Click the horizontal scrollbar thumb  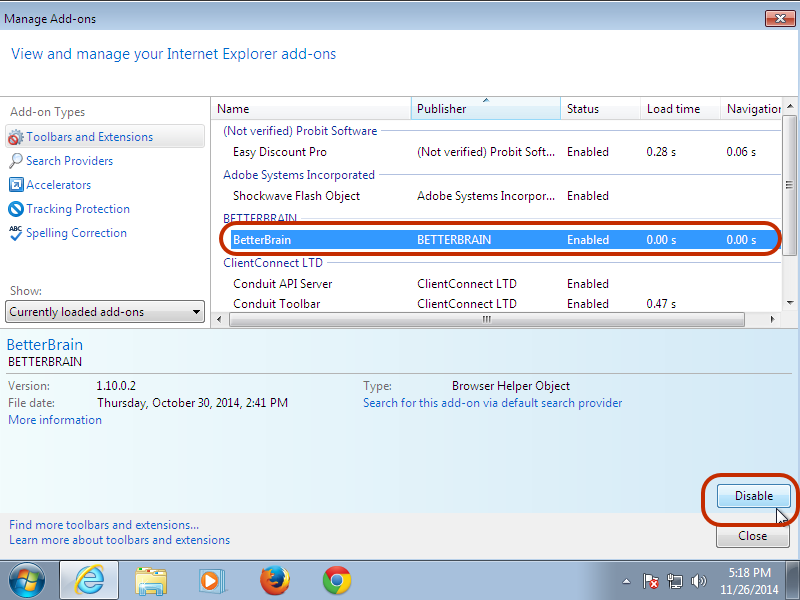click(x=487, y=319)
